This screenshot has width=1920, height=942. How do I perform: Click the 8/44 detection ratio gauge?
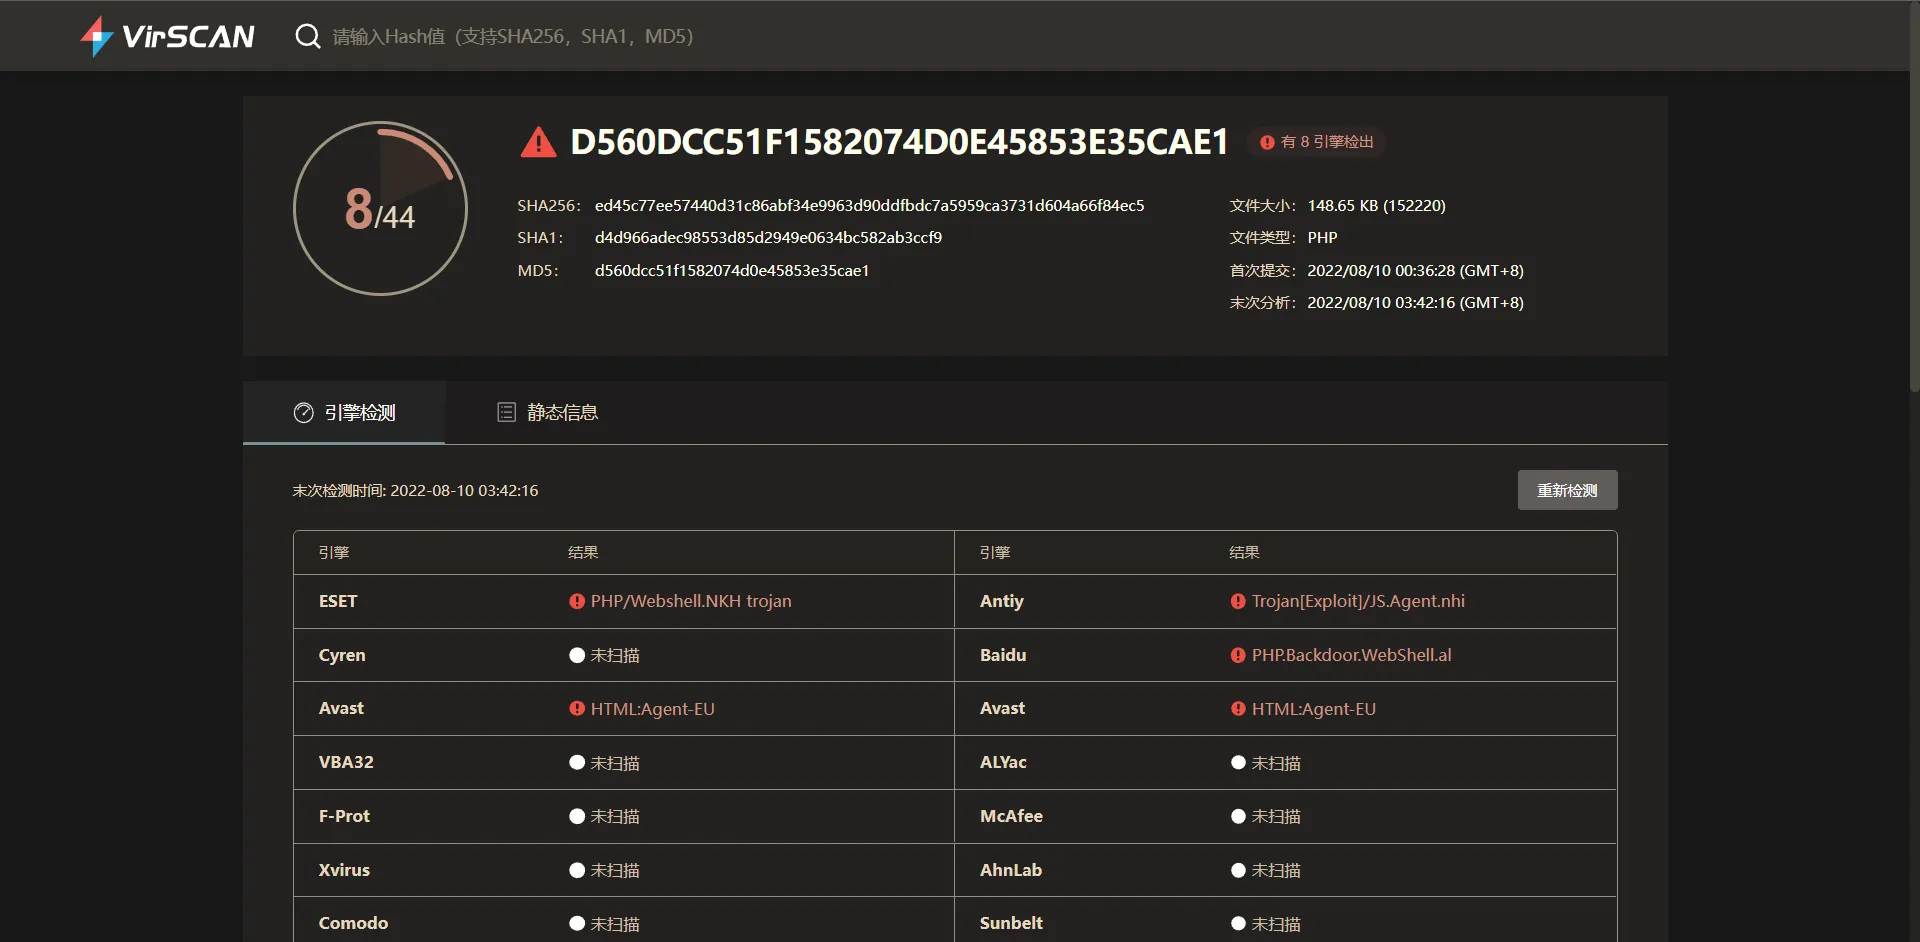pos(380,208)
